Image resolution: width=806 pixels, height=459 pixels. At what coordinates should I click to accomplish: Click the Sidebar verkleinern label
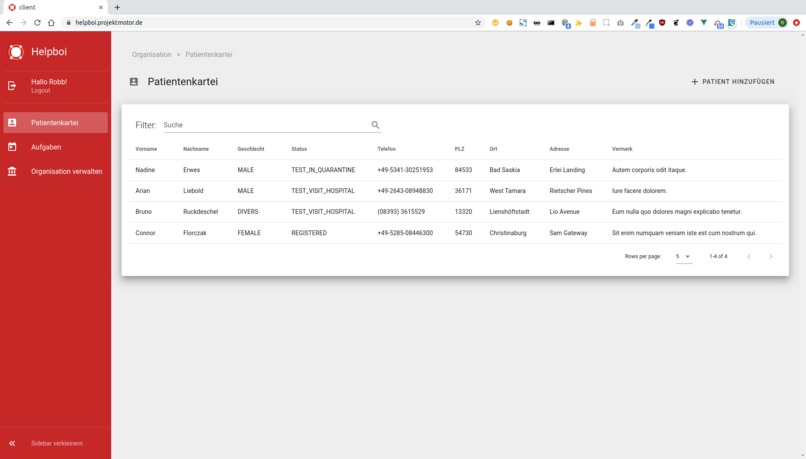point(57,443)
